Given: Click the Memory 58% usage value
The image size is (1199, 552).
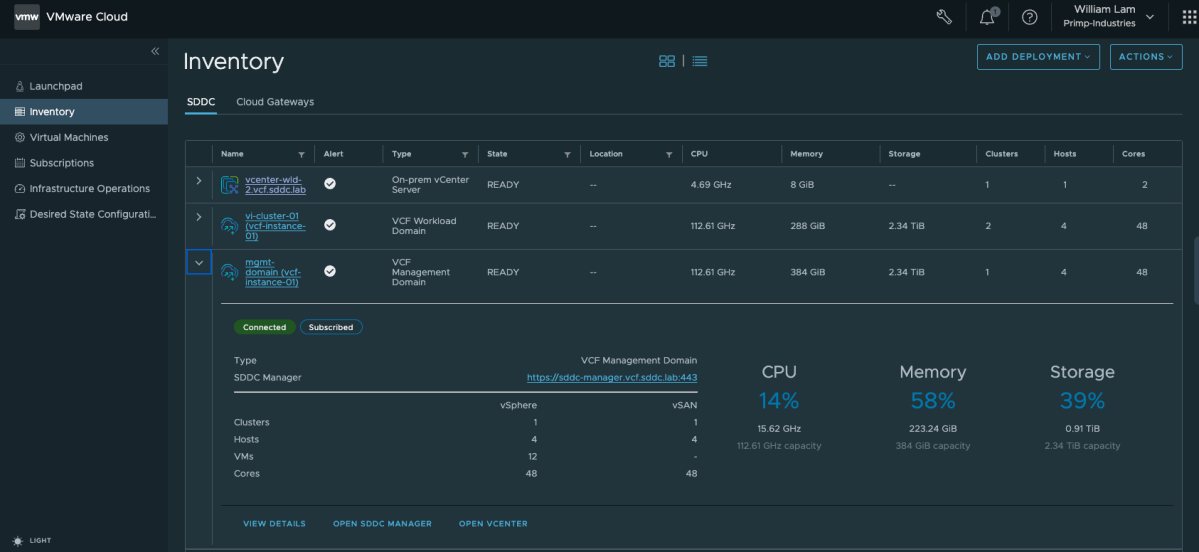Looking at the screenshot, I should (933, 401).
